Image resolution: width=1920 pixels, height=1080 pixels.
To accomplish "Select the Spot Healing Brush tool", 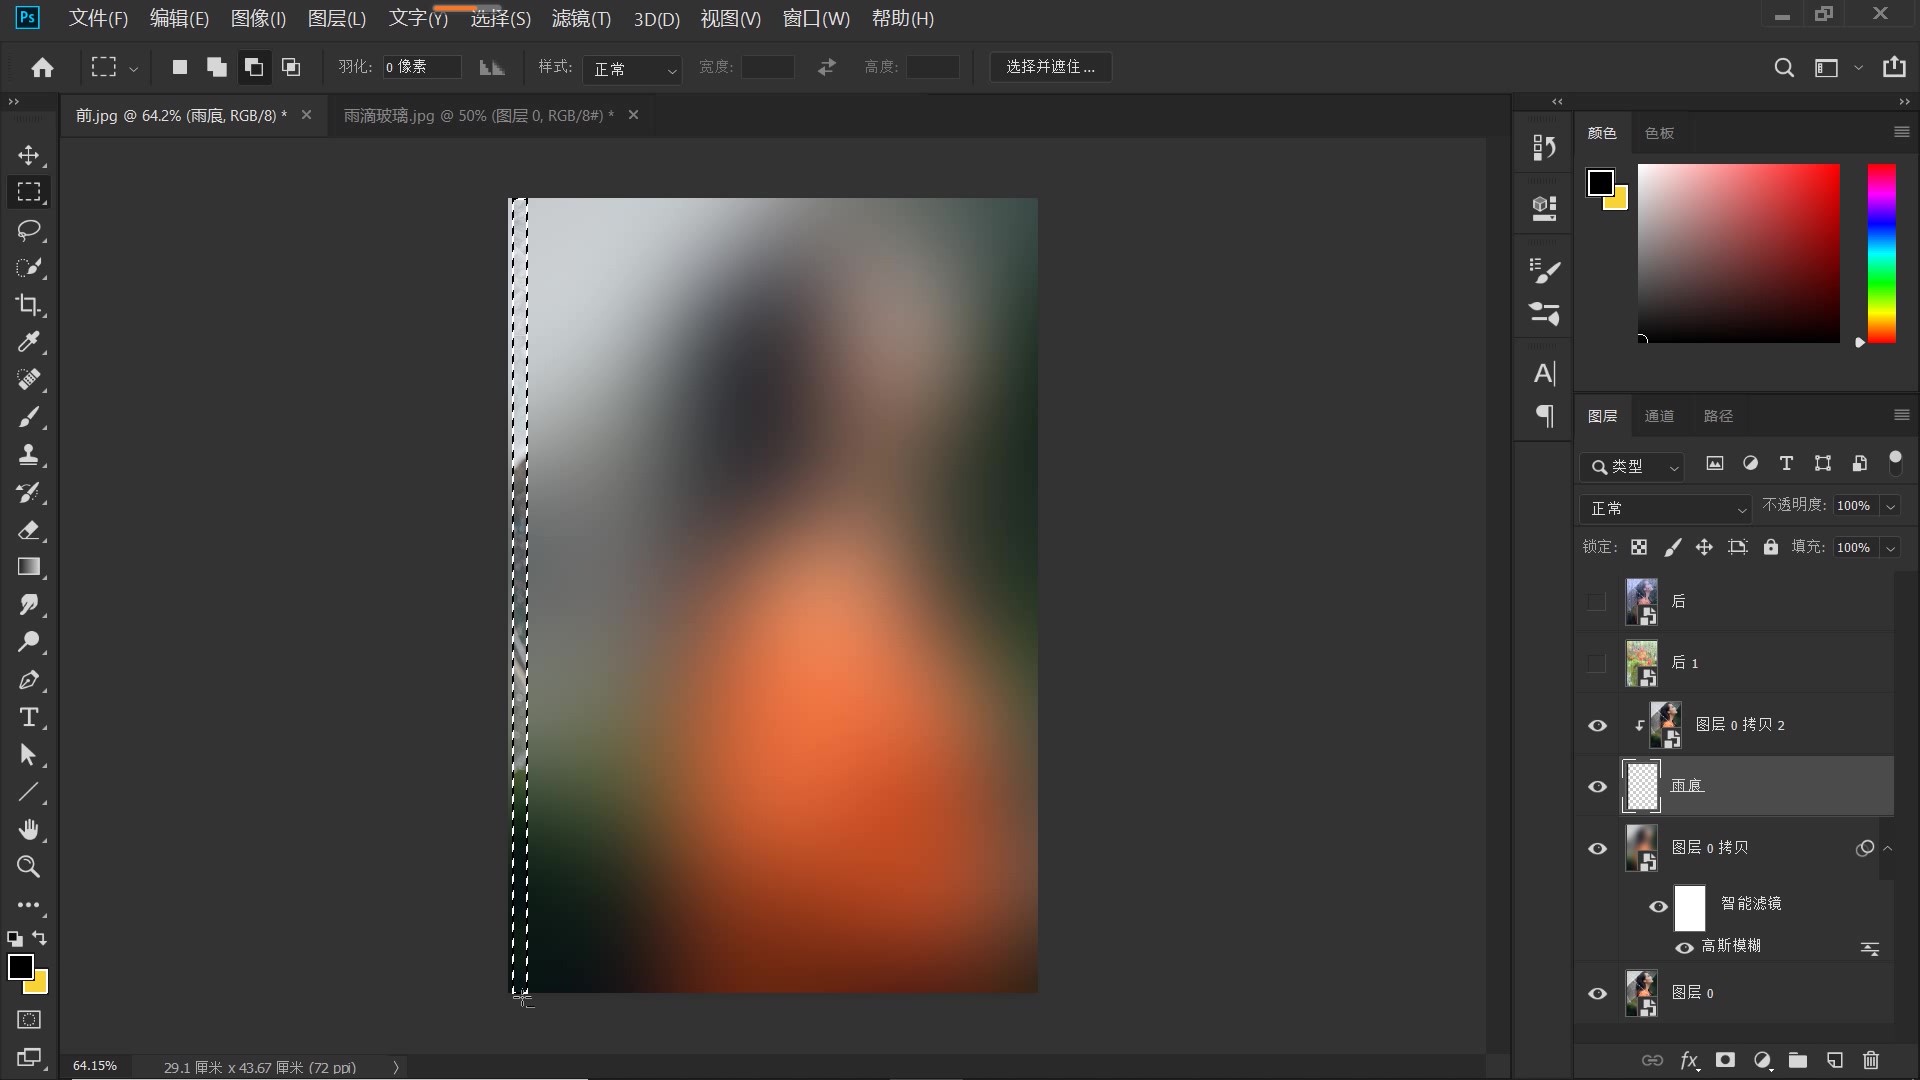I will tap(29, 380).
